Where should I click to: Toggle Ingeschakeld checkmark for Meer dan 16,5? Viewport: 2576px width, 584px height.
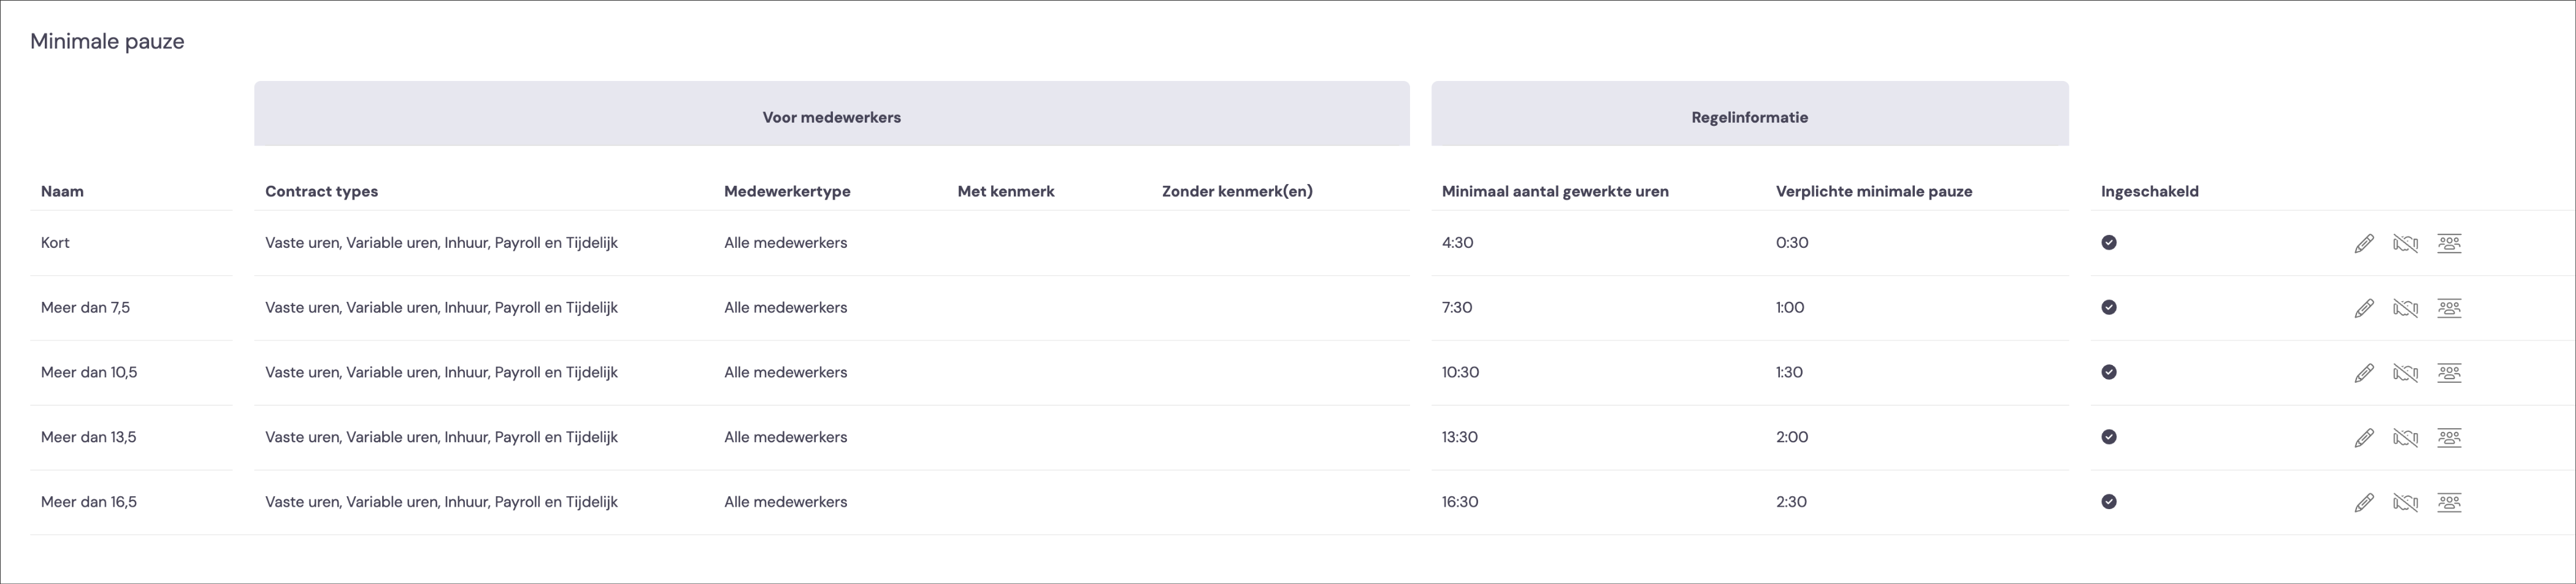coord(2109,501)
